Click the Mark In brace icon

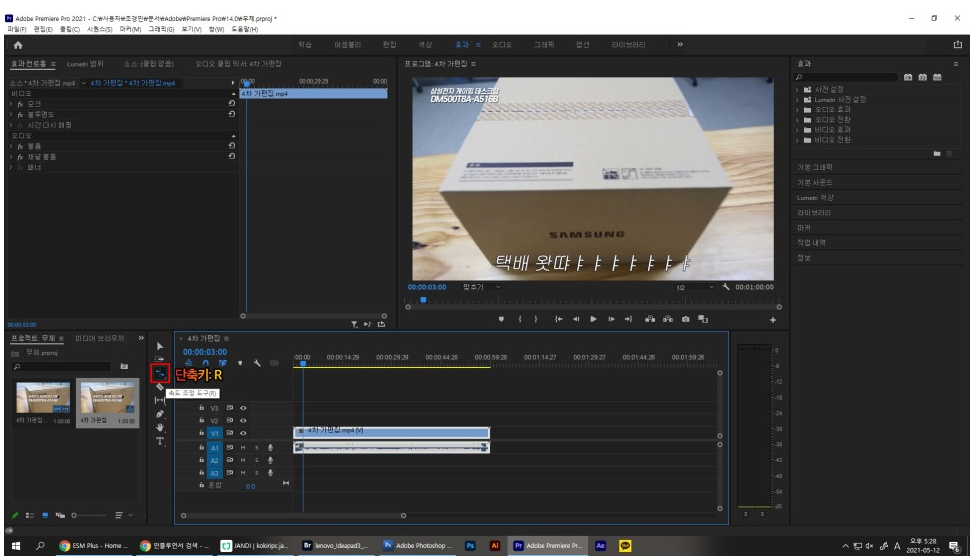coord(520,319)
